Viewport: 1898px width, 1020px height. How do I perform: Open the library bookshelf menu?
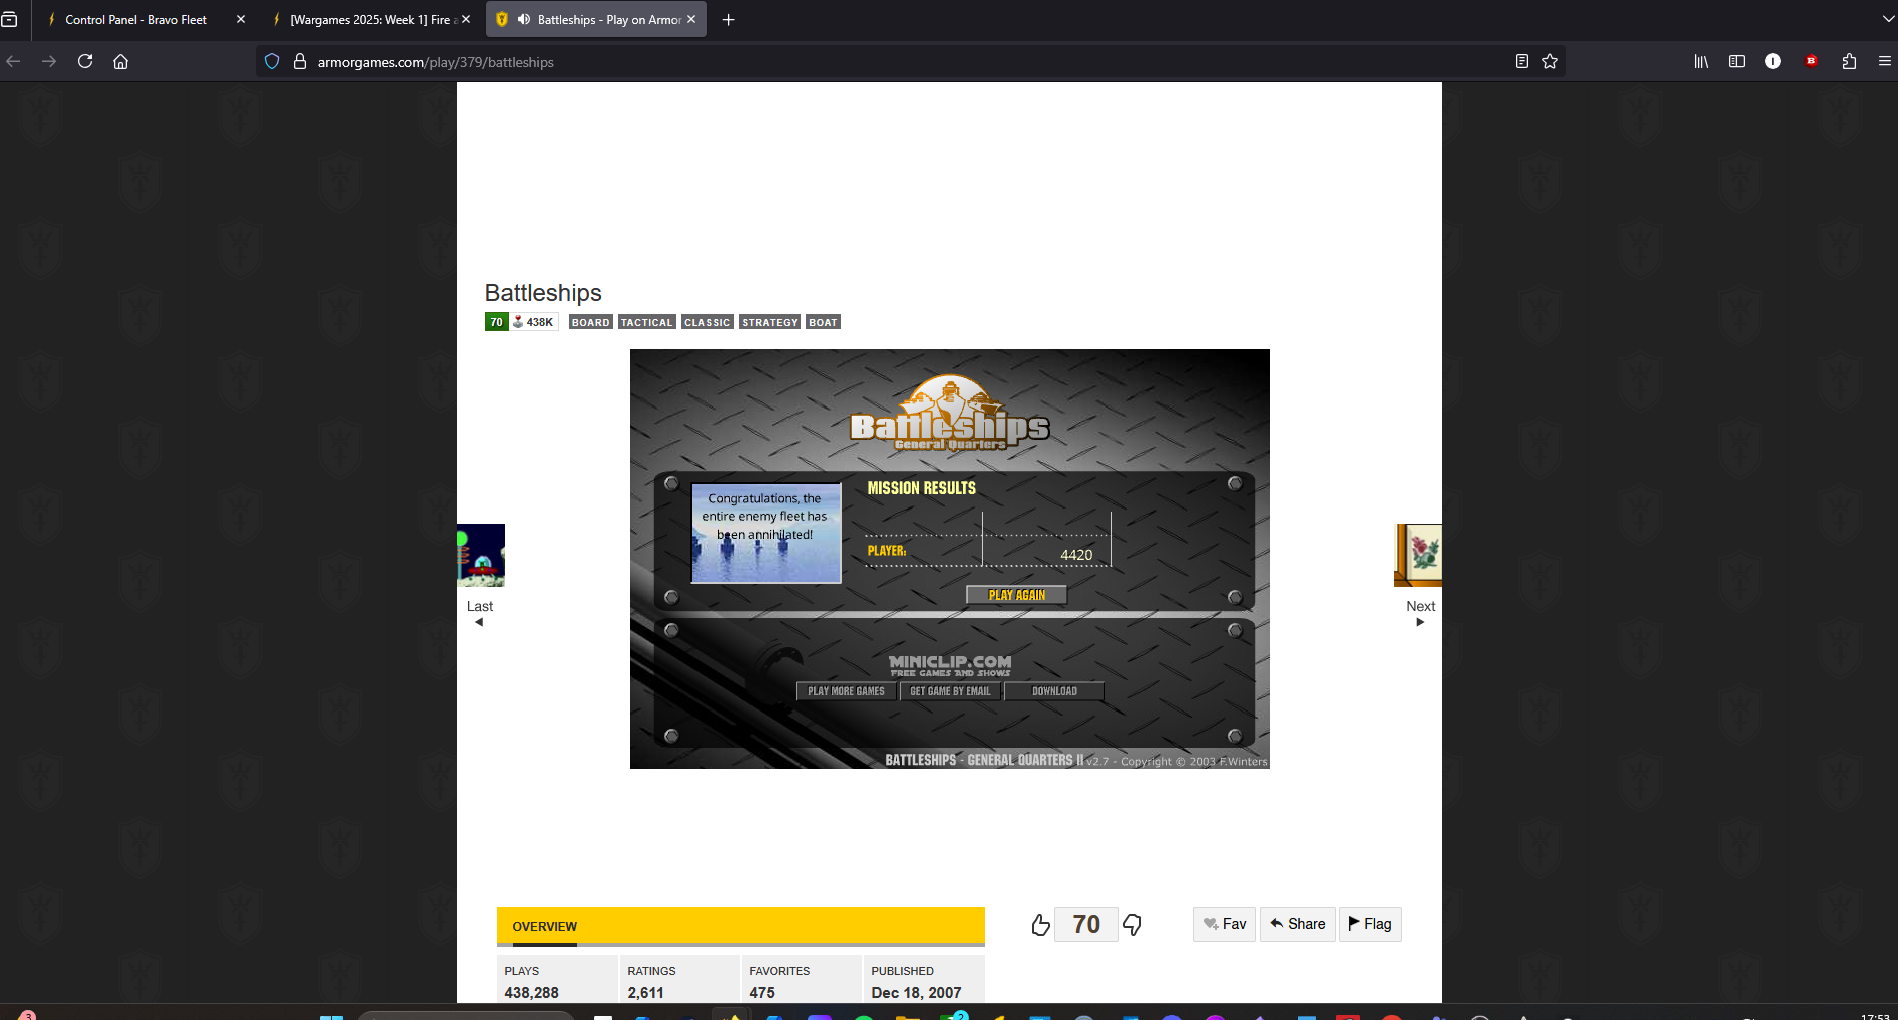coord(1701,62)
